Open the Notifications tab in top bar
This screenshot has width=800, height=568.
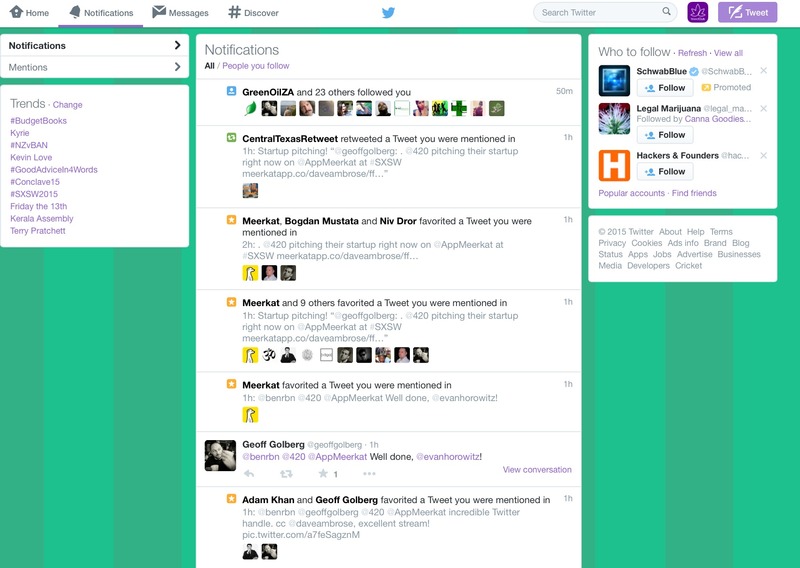point(101,12)
